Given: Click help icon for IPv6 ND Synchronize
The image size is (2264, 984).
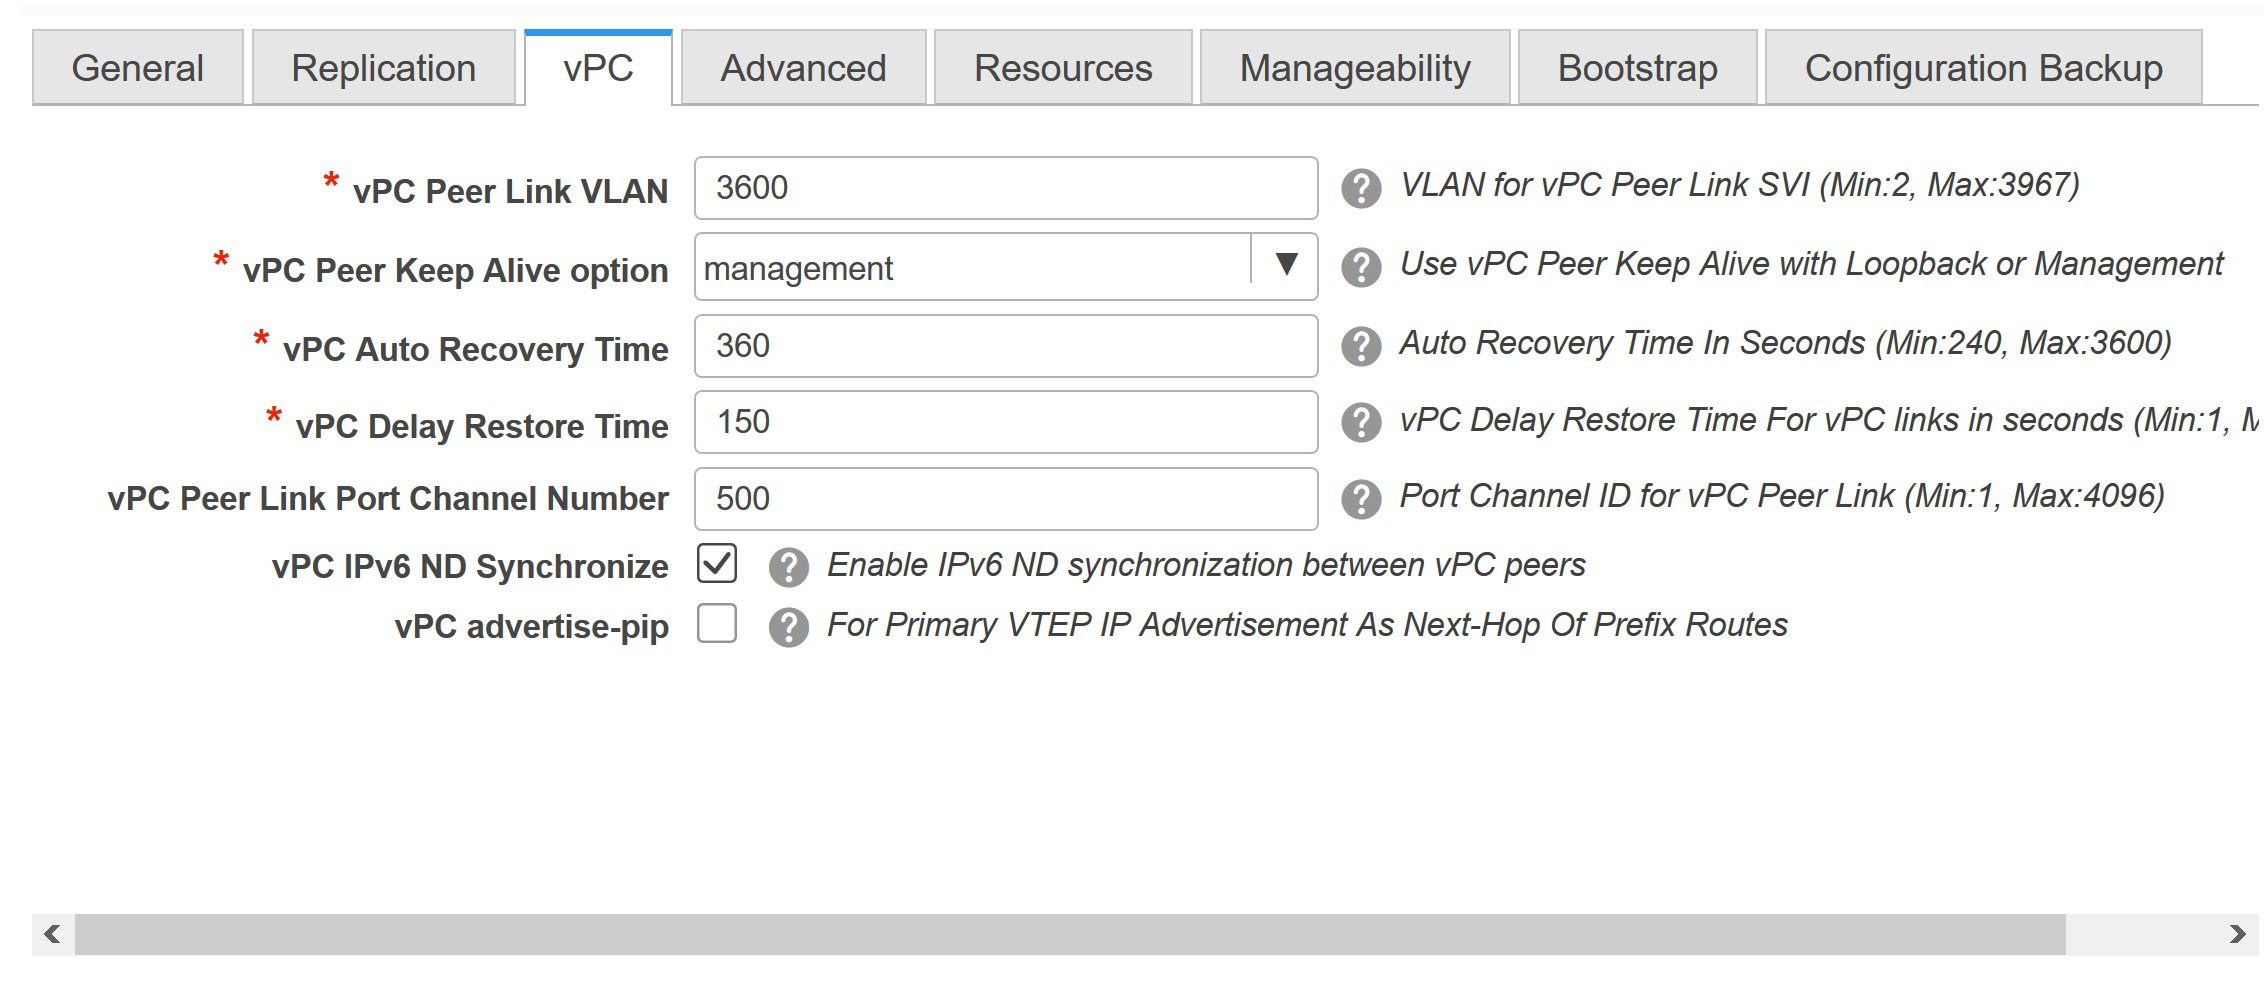Looking at the screenshot, I should coord(788,567).
